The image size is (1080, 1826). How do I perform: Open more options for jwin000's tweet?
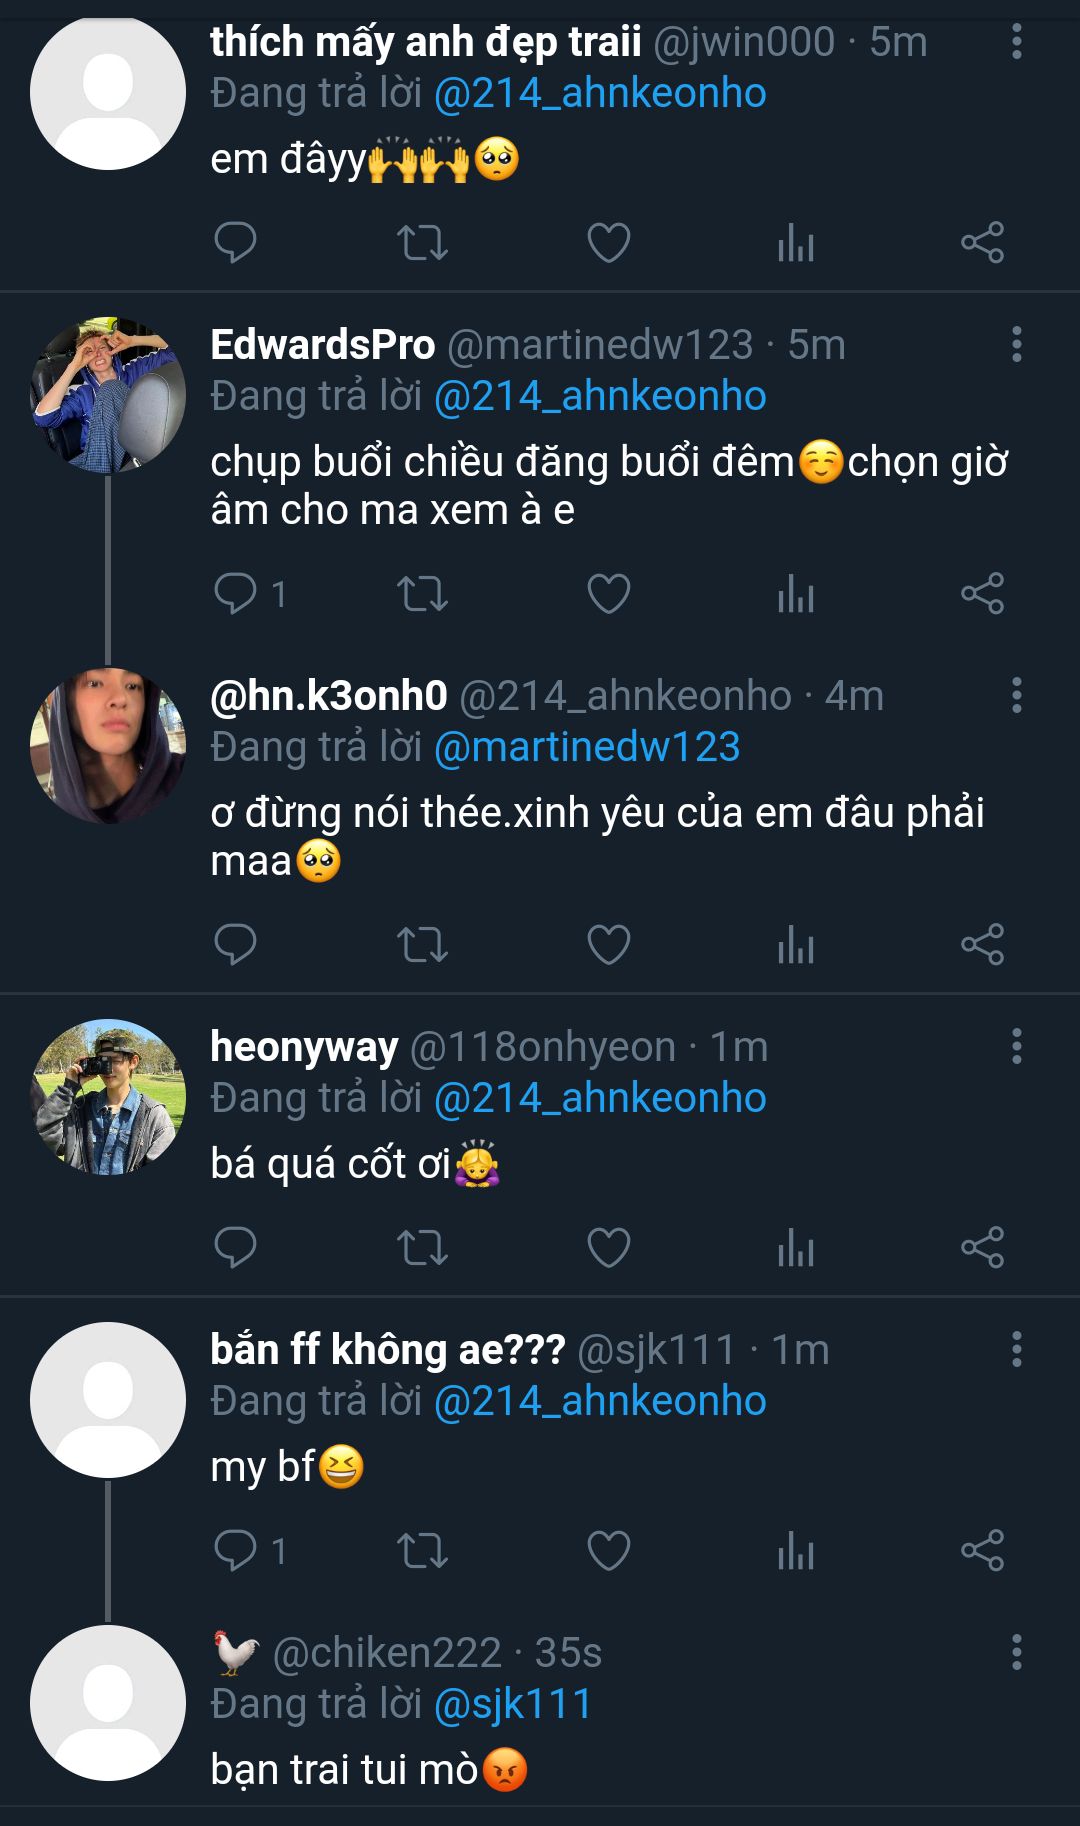(1016, 42)
